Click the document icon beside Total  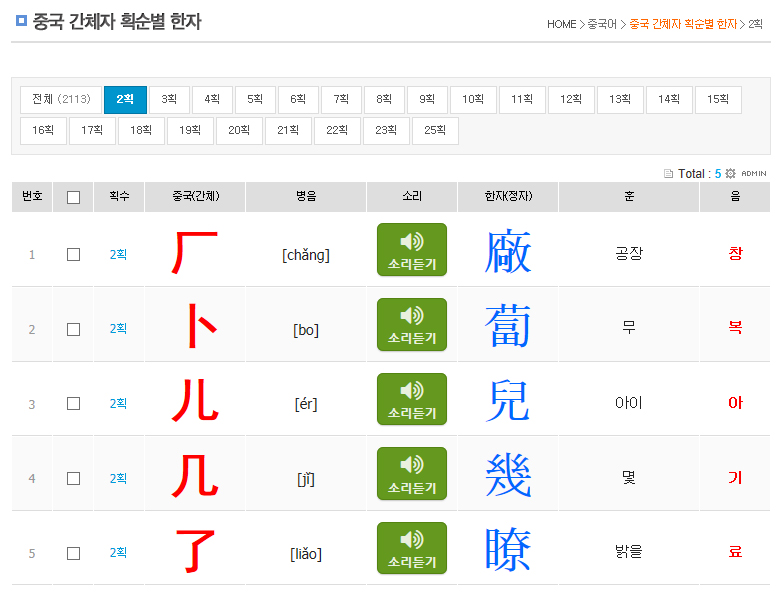[669, 173]
